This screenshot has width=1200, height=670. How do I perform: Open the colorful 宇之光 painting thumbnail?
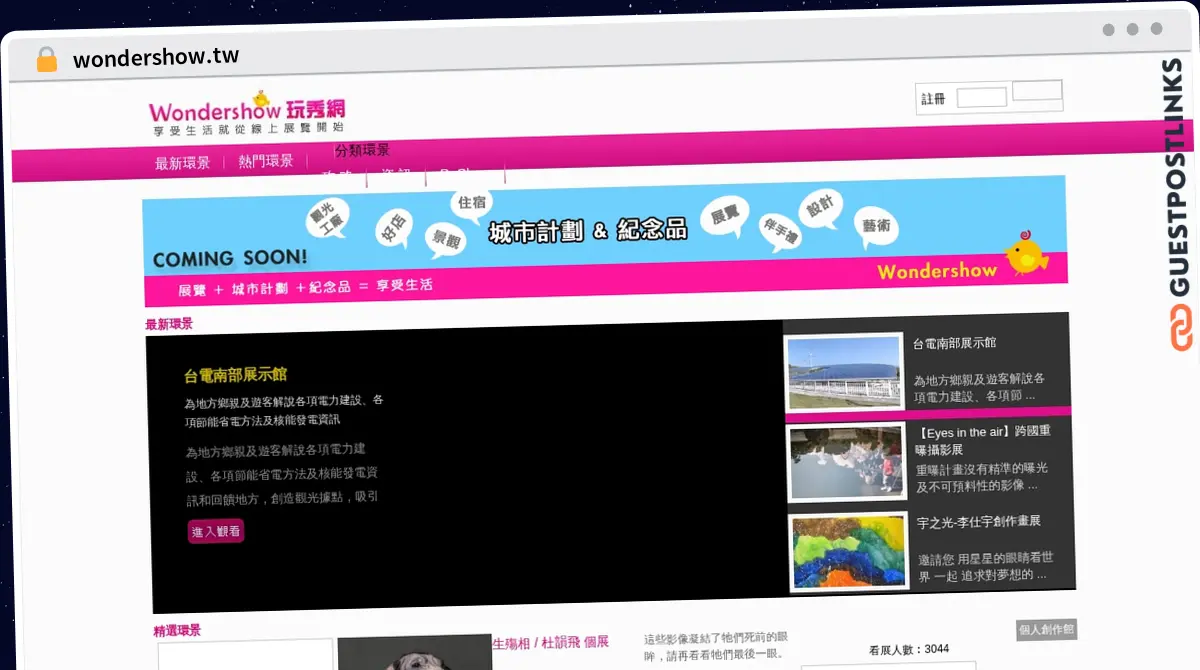(848, 551)
